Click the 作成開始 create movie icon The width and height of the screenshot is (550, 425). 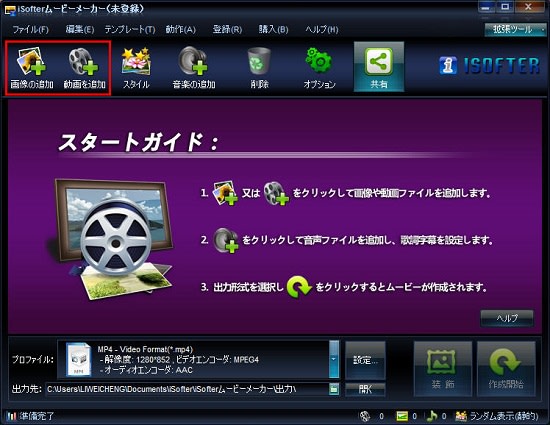click(506, 369)
